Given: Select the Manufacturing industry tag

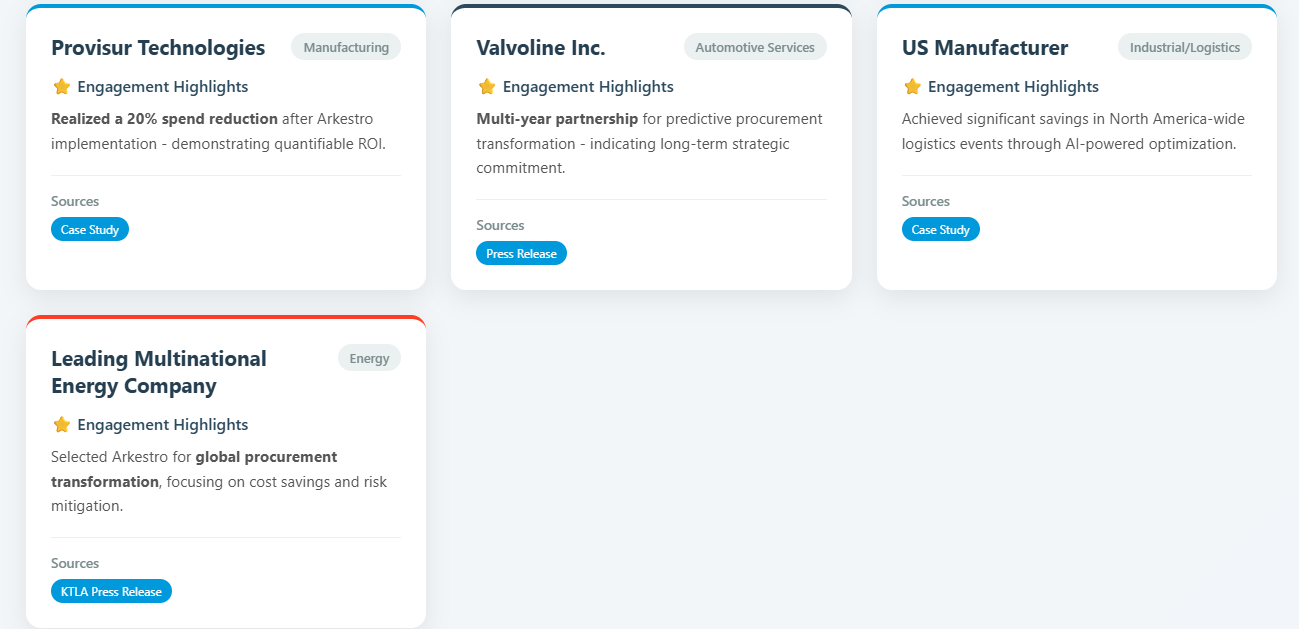Looking at the screenshot, I should pos(346,47).
